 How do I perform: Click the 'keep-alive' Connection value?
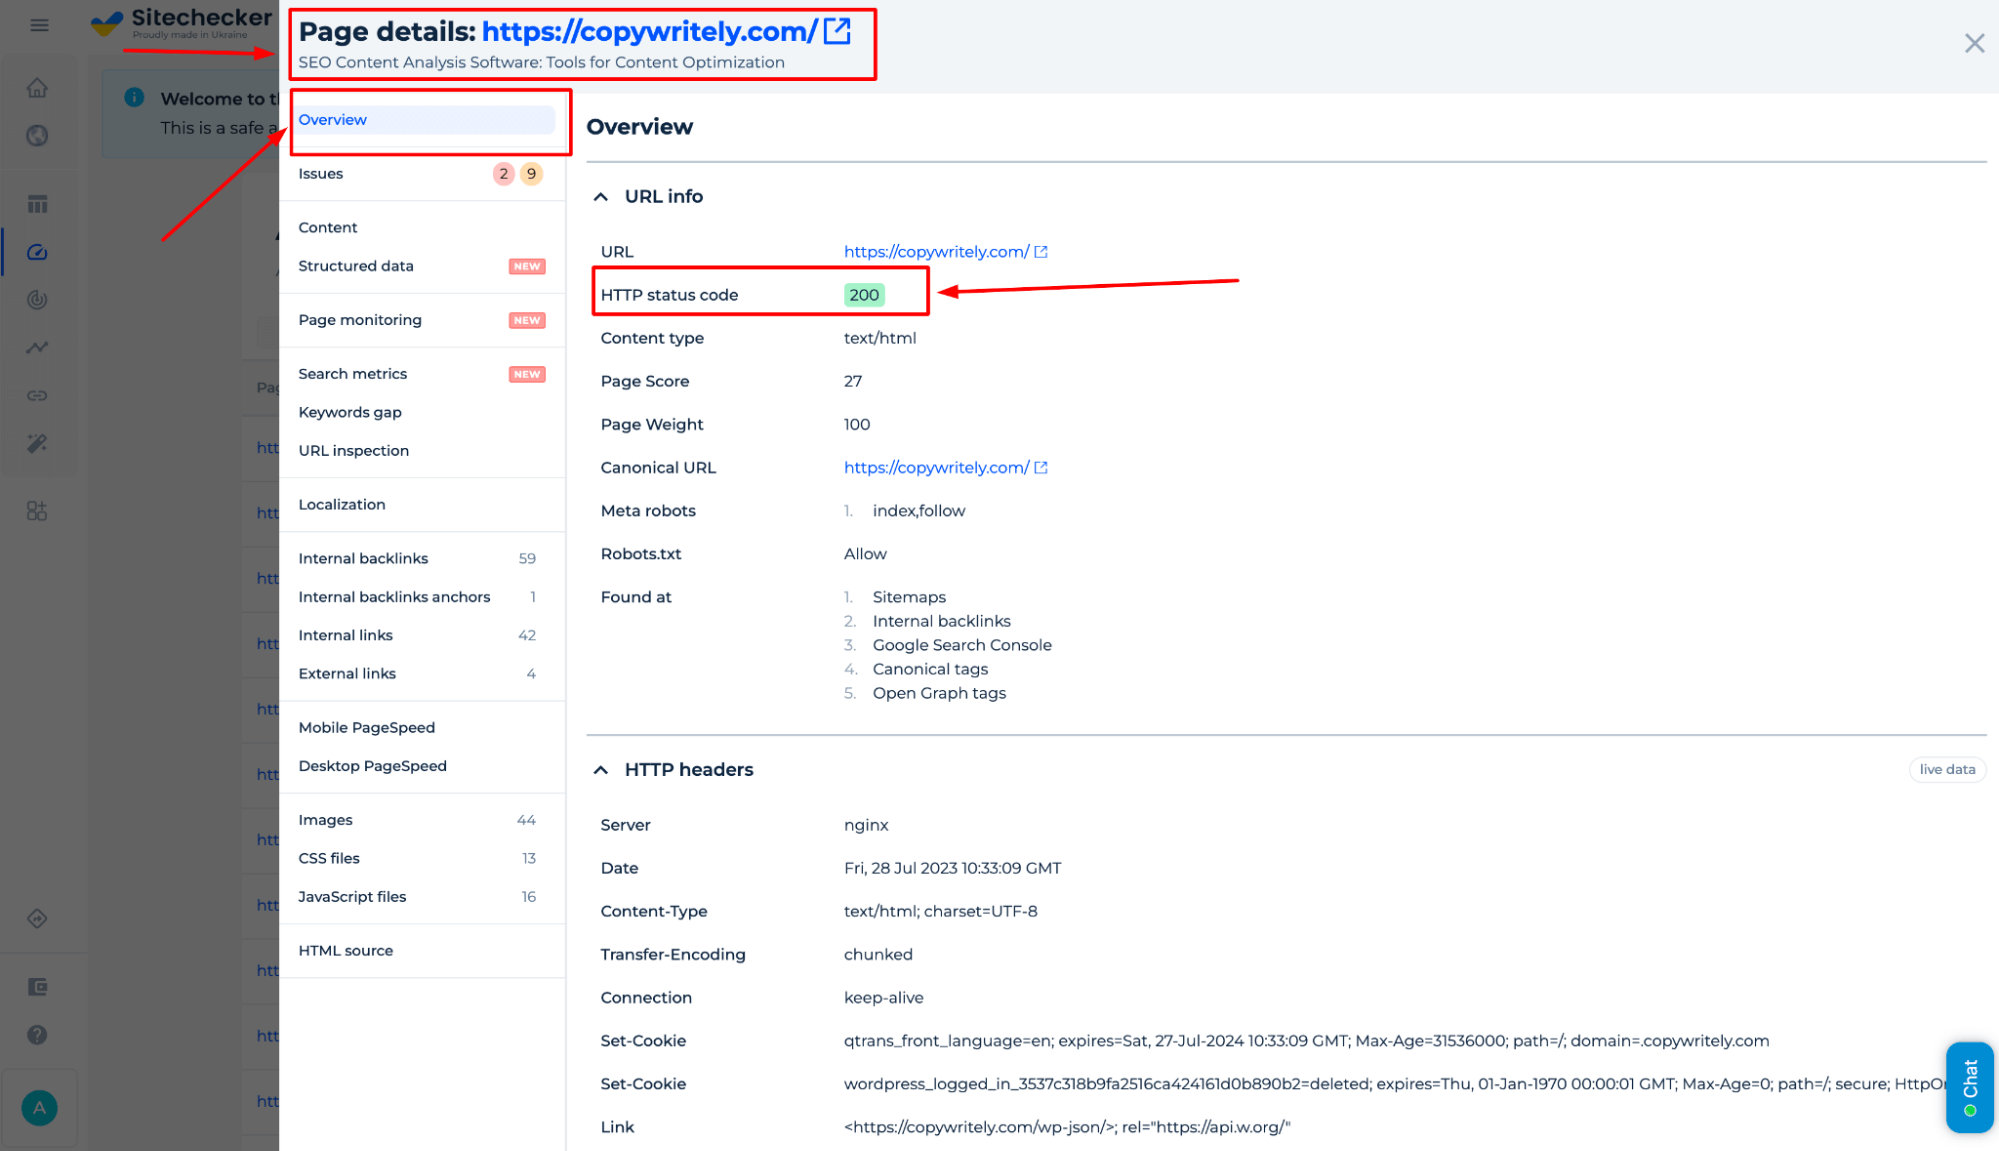click(x=884, y=998)
